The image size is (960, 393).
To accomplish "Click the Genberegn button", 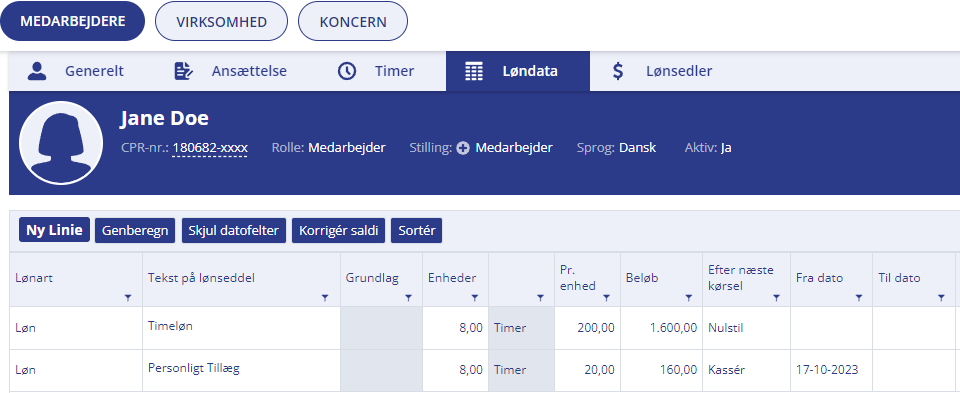I will (x=135, y=231).
